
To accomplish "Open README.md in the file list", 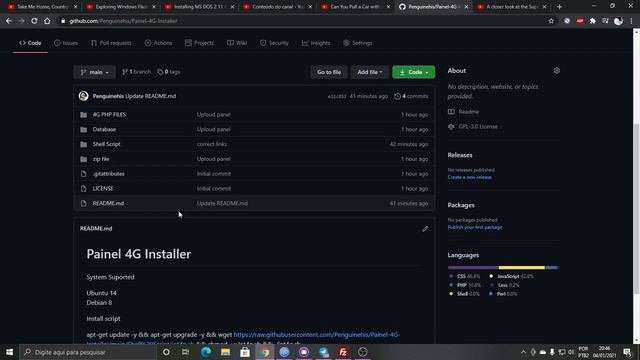I will [x=108, y=203].
